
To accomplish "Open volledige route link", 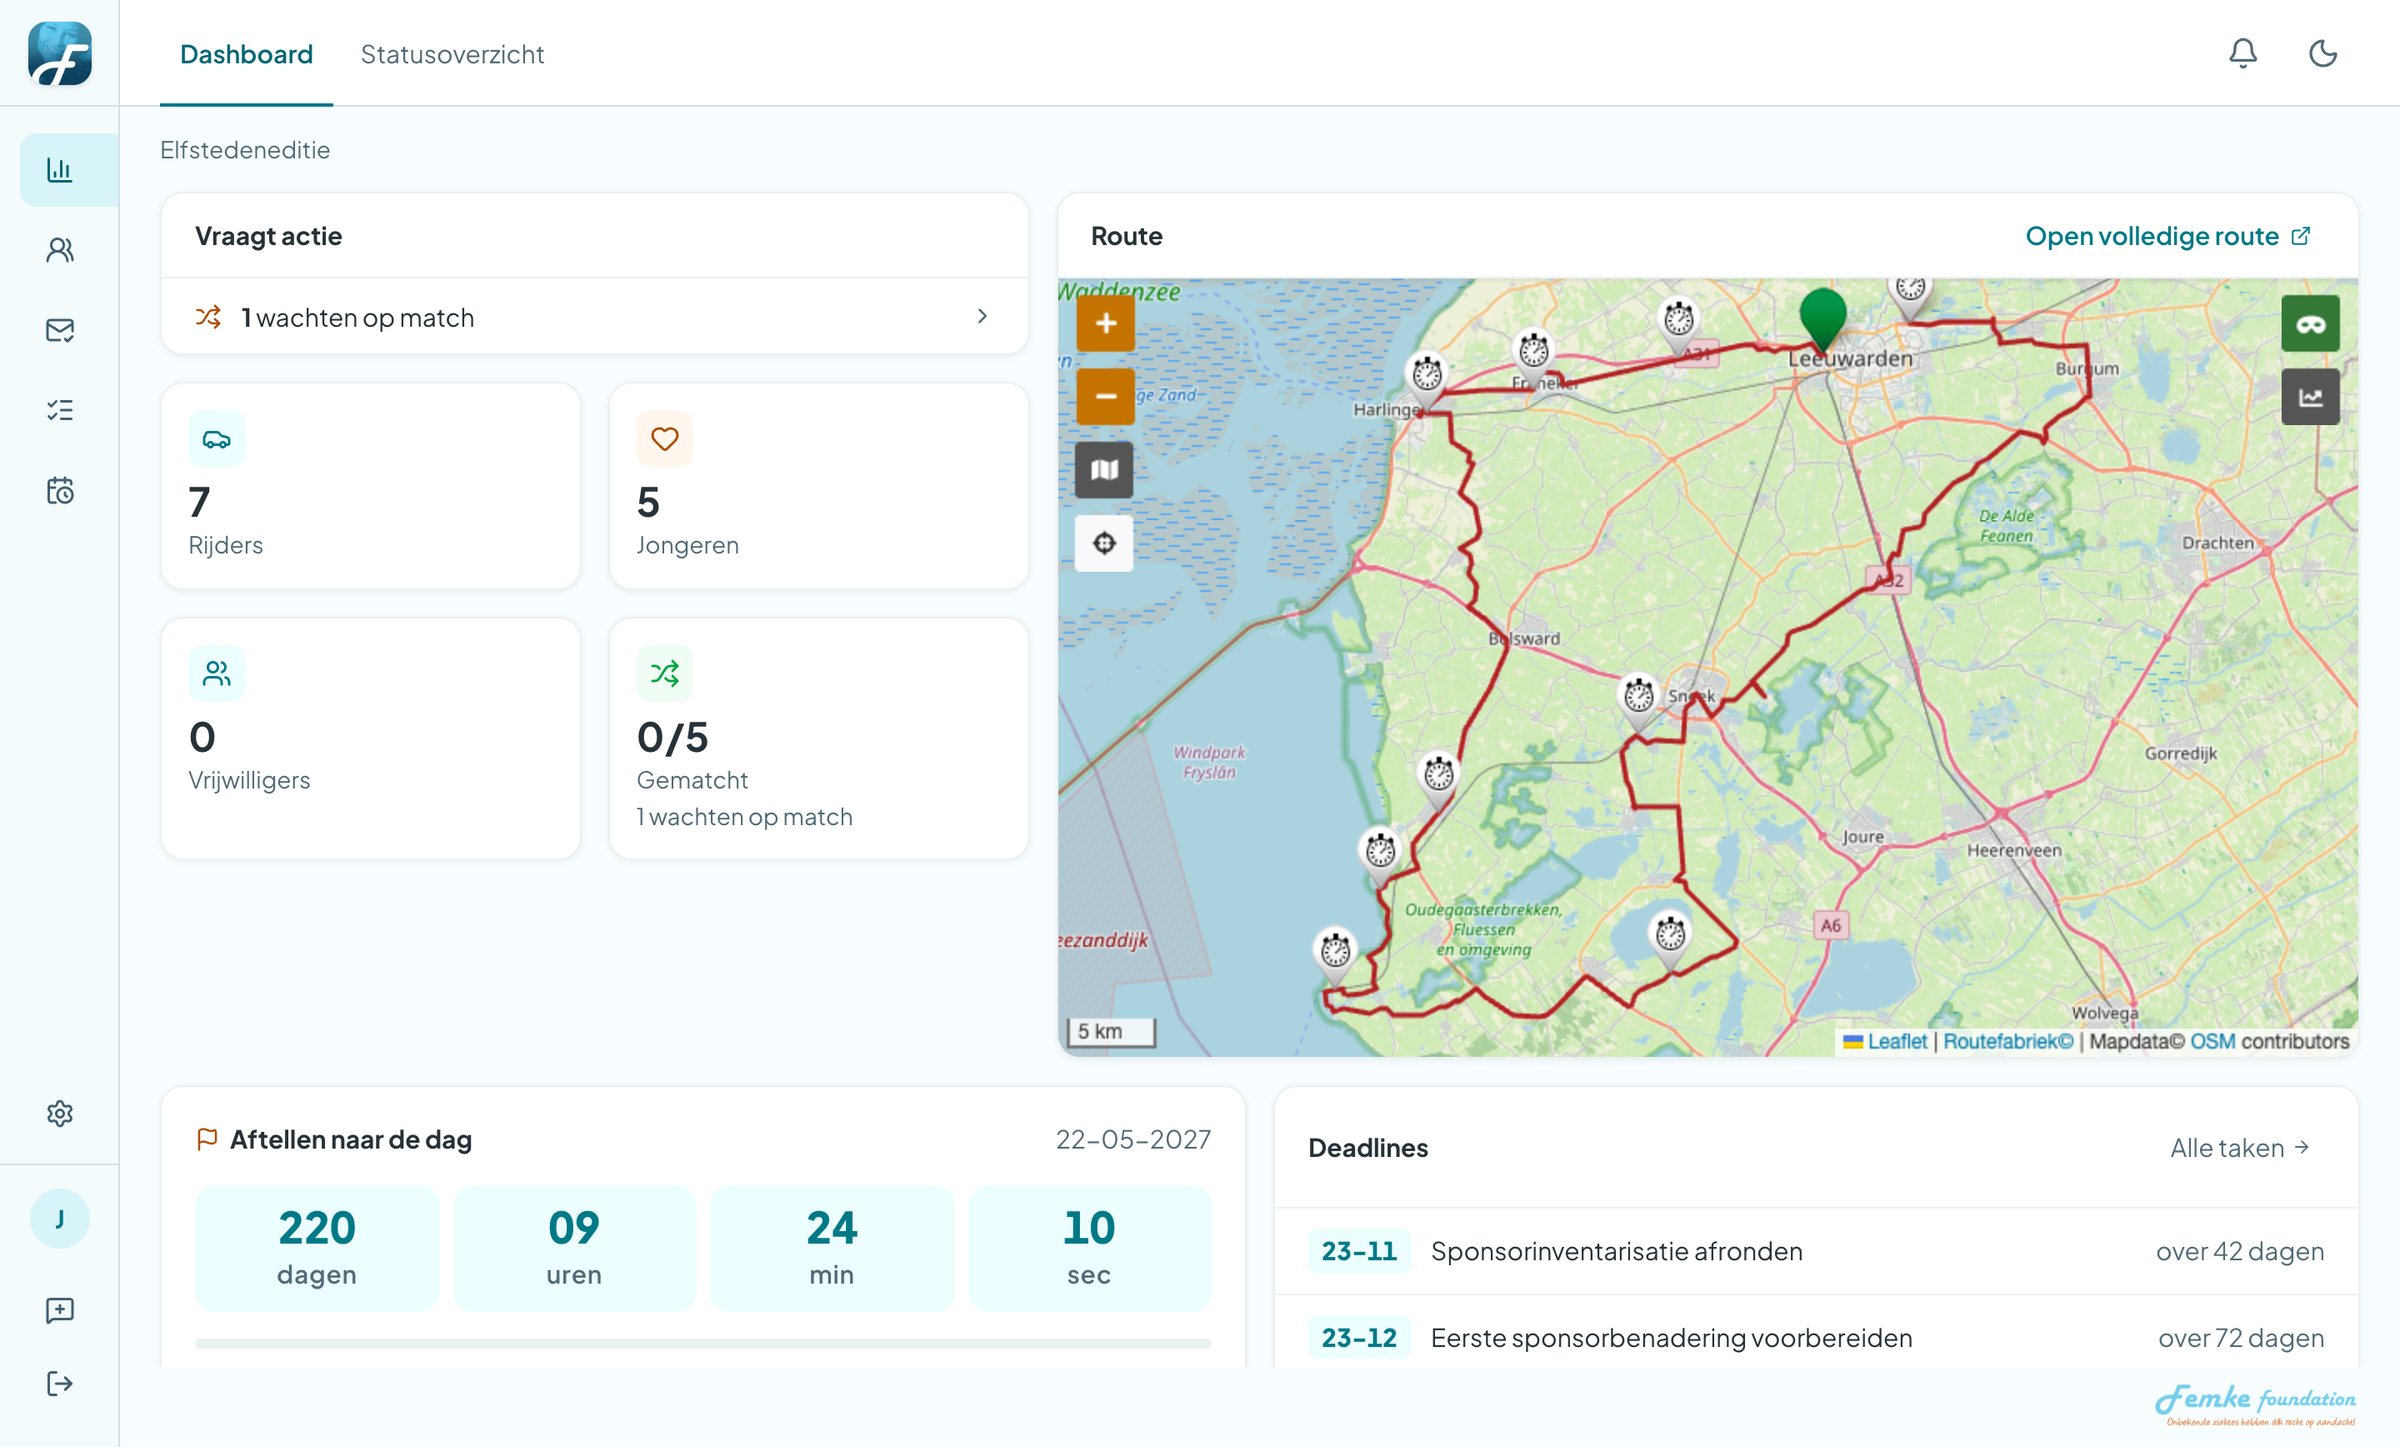I will click(x=2168, y=236).
